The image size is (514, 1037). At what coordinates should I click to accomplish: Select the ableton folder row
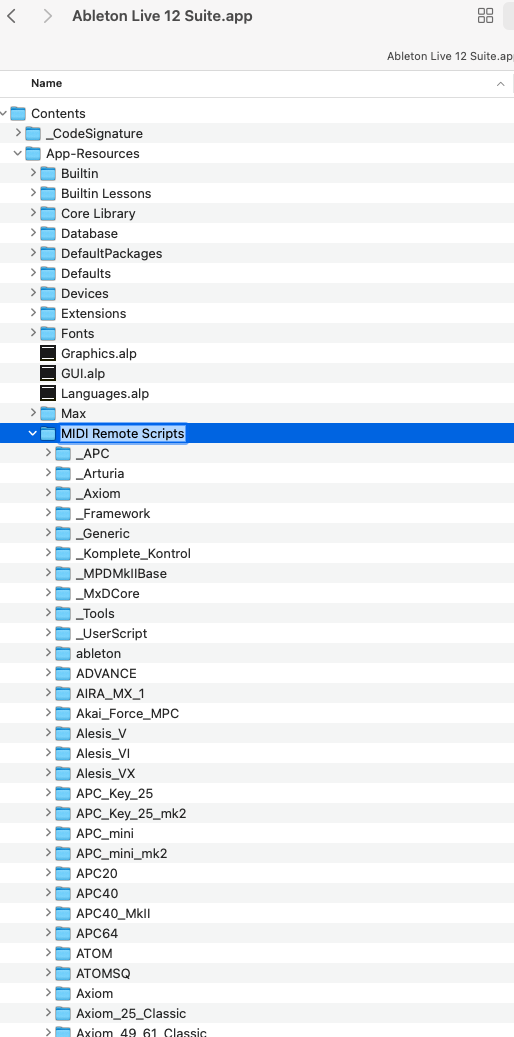pos(257,653)
